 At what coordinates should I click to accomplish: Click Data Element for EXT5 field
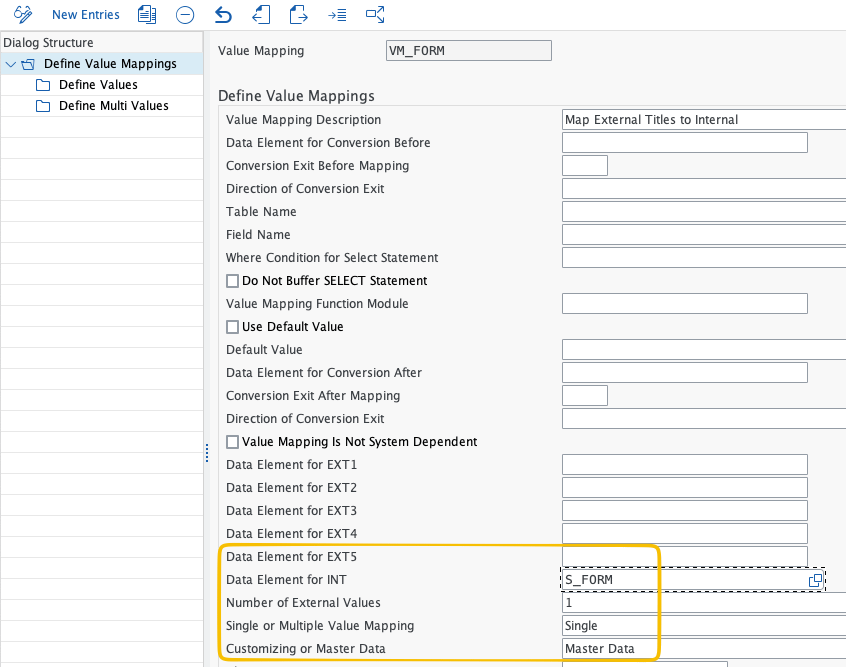coord(685,556)
